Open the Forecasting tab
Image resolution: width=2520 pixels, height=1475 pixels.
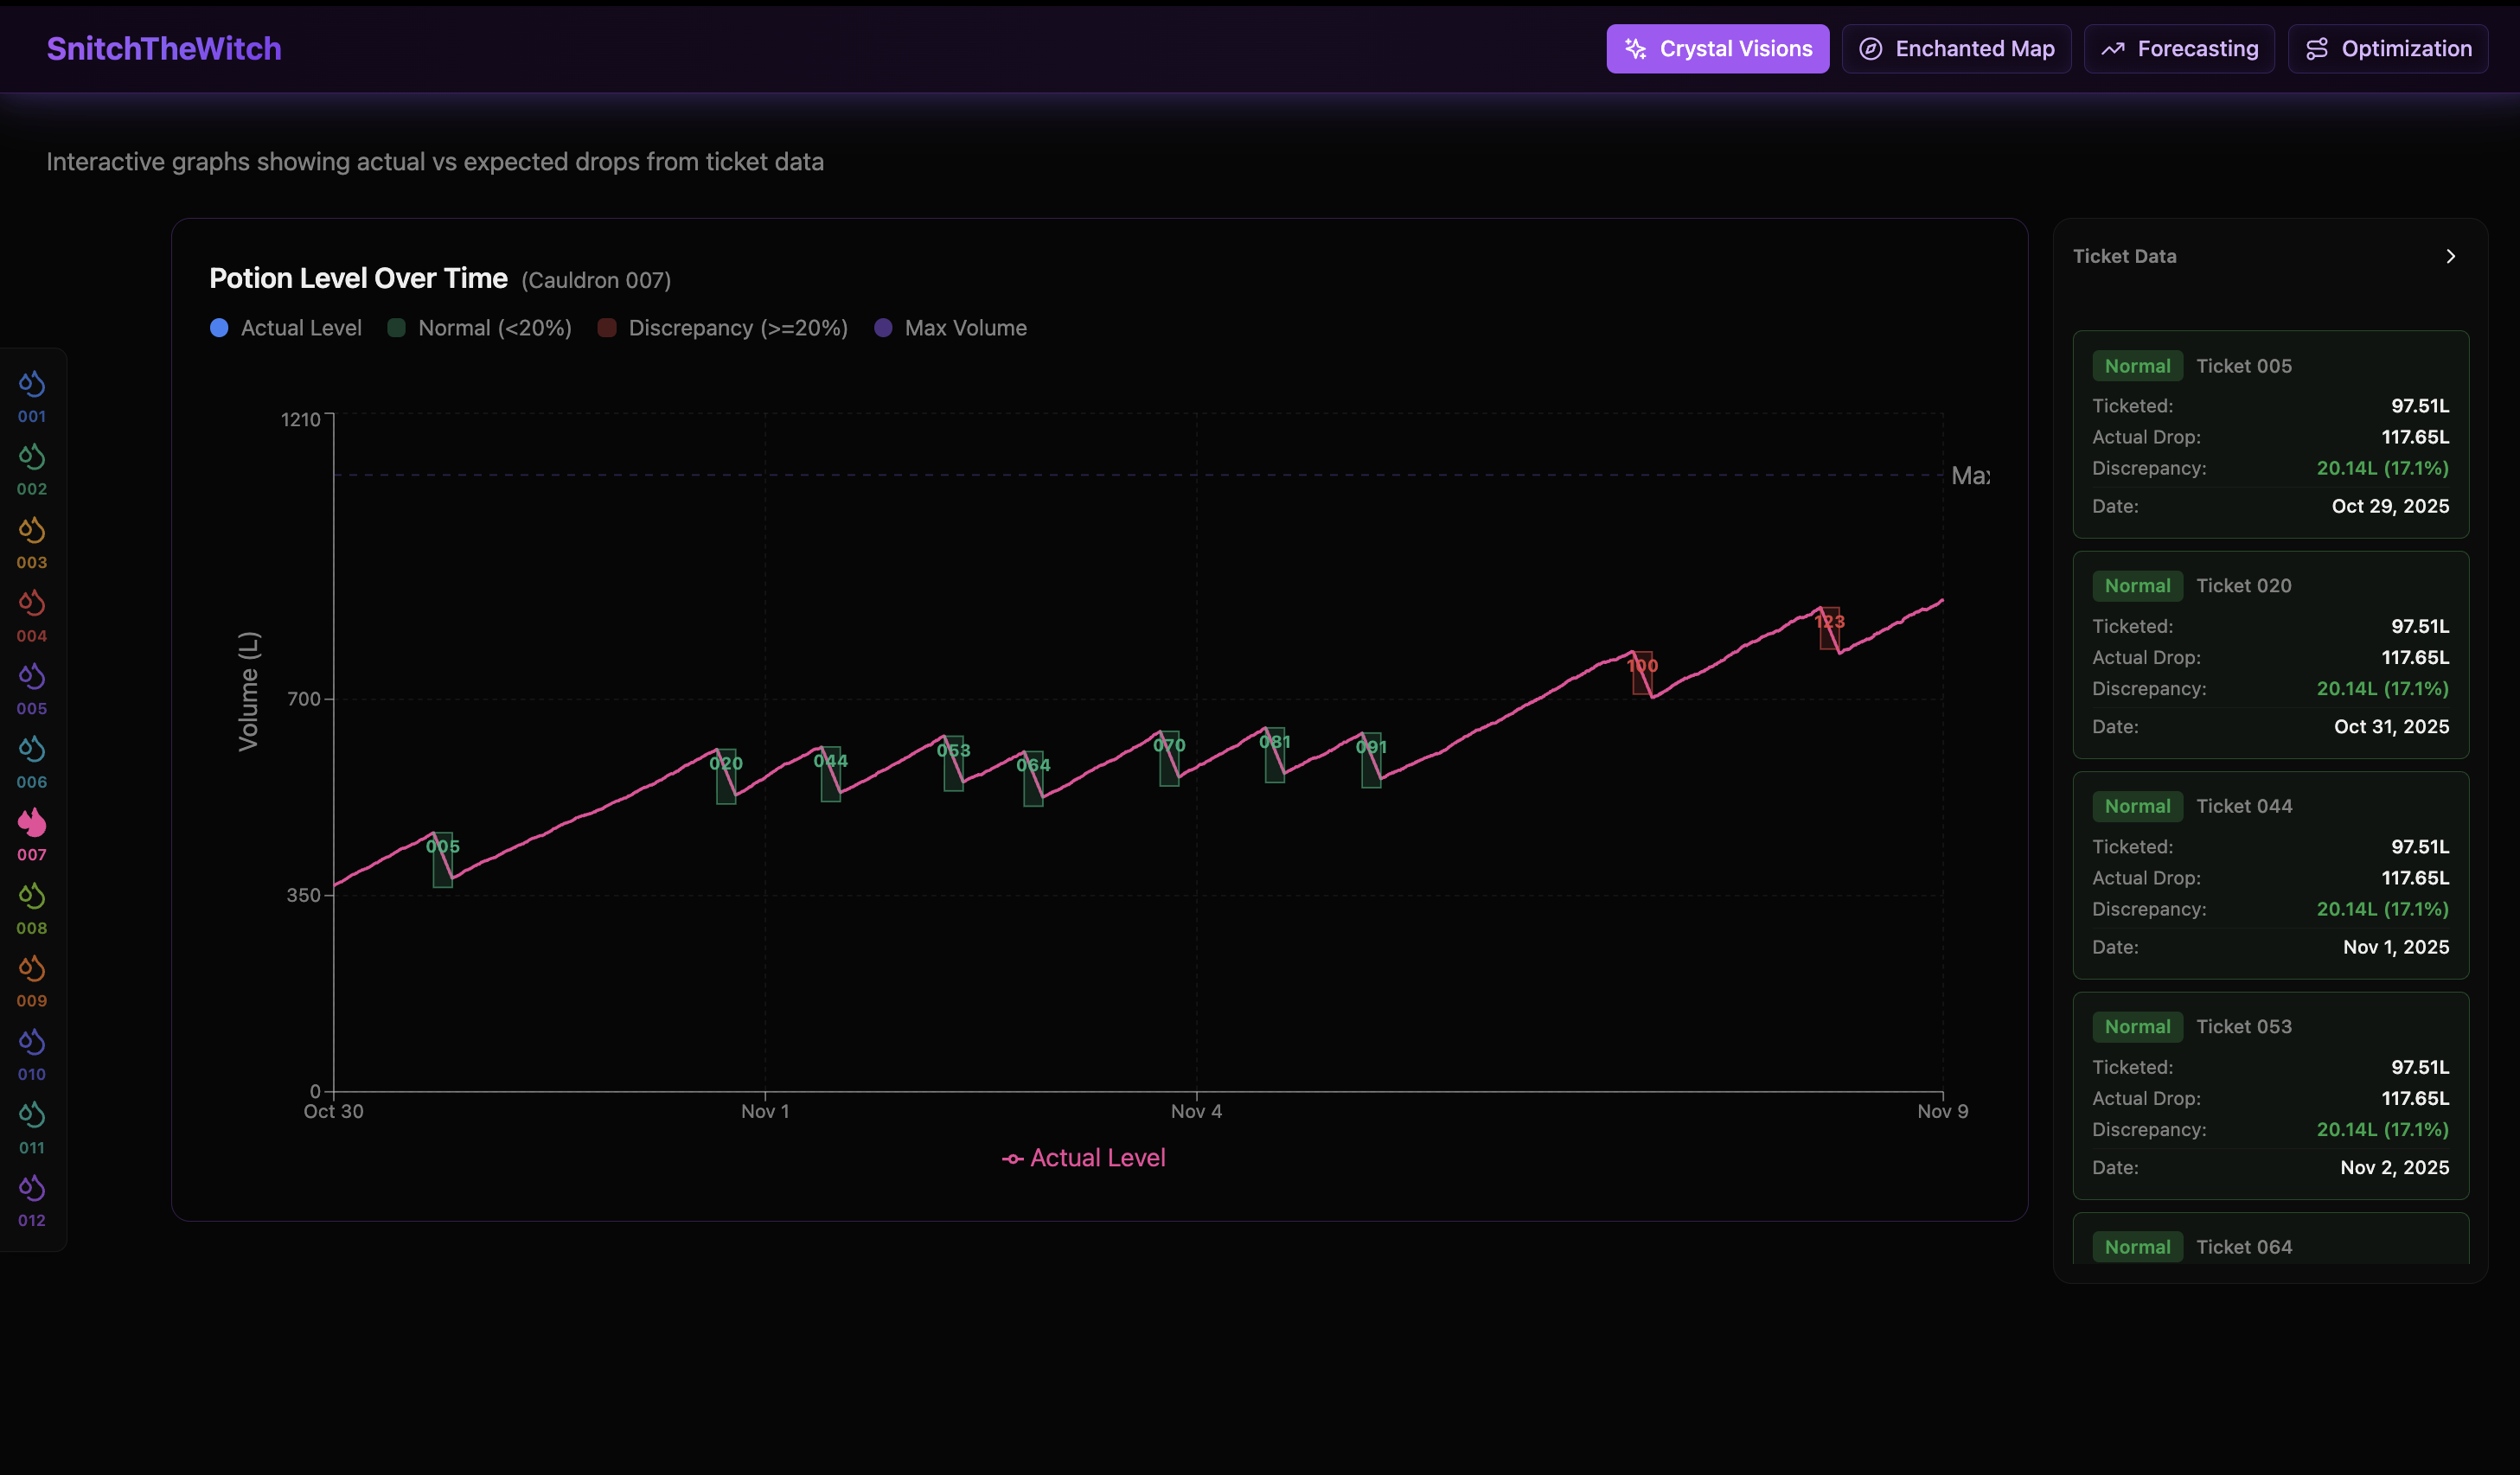[x=2179, y=49]
